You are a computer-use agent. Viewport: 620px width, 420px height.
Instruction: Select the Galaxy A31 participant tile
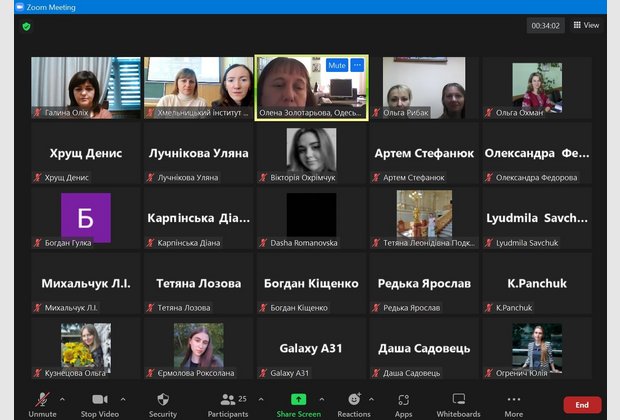(x=311, y=348)
